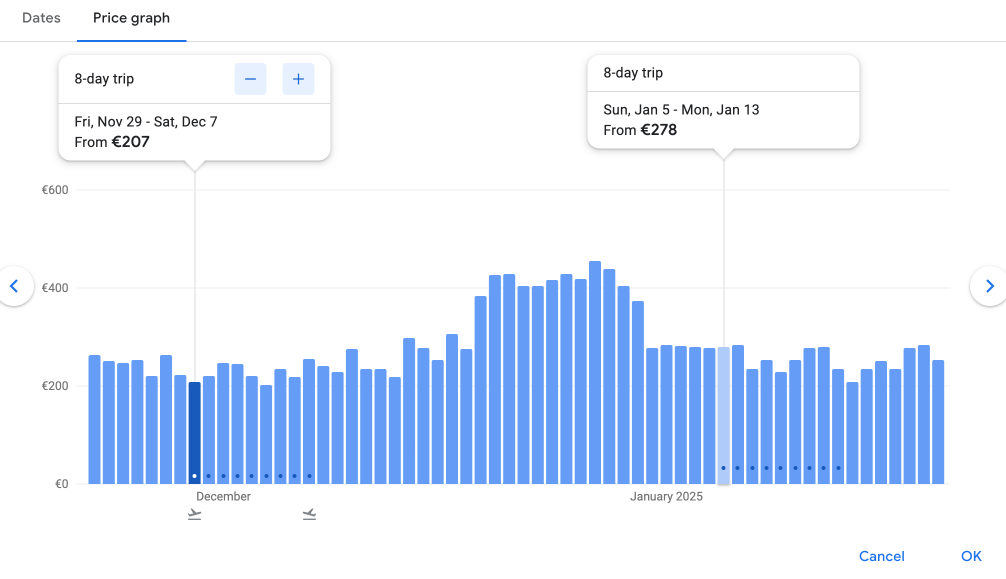Viewport: 1006px width, 579px height.
Task: Click the takeoff airplane icon below December
Action: [x=194, y=513]
